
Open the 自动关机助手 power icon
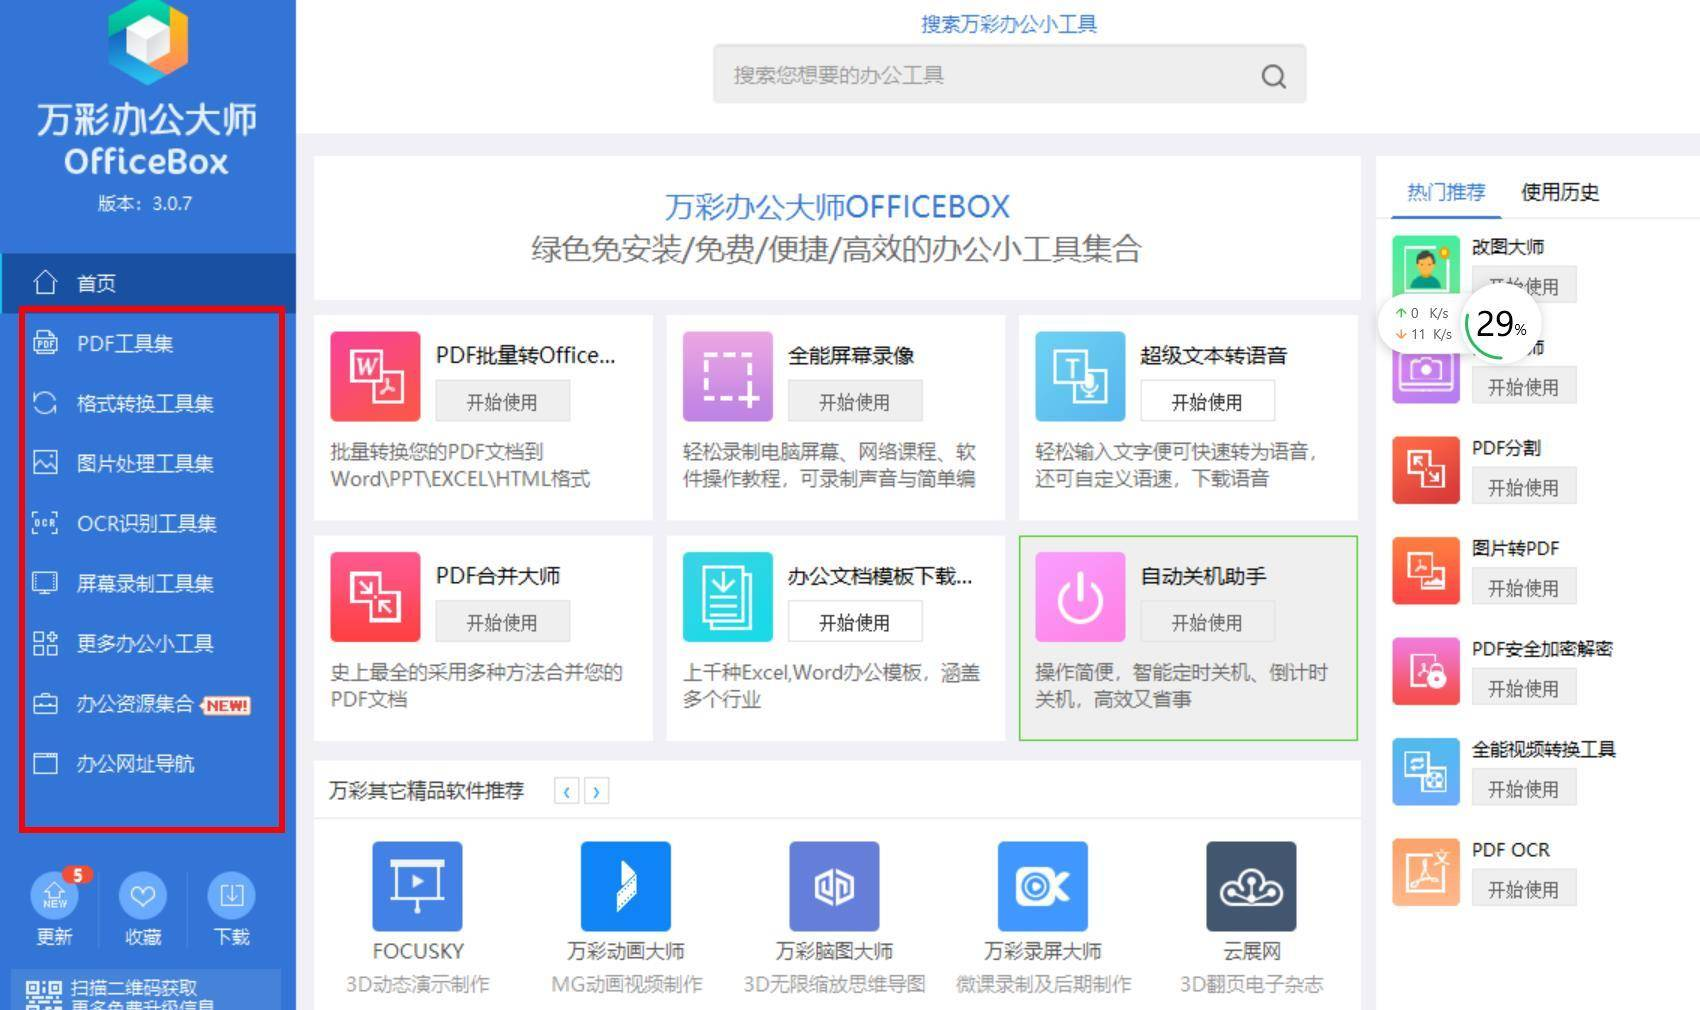click(x=1080, y=597)
